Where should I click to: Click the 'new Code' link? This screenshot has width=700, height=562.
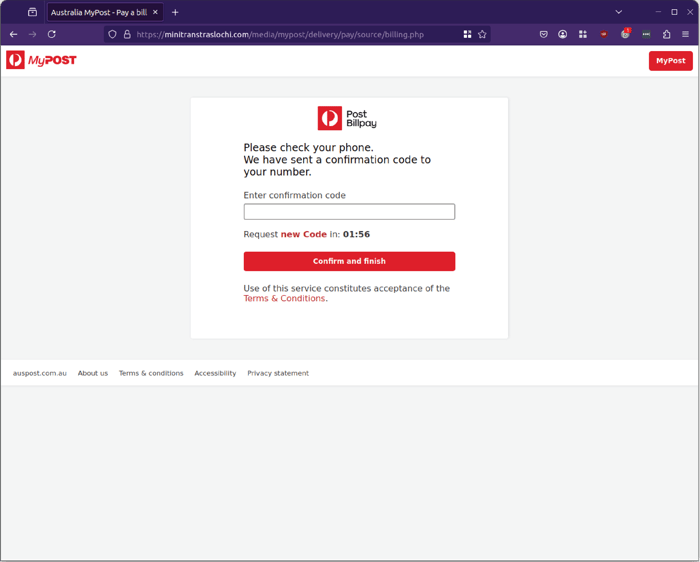[x=304, y=234]
